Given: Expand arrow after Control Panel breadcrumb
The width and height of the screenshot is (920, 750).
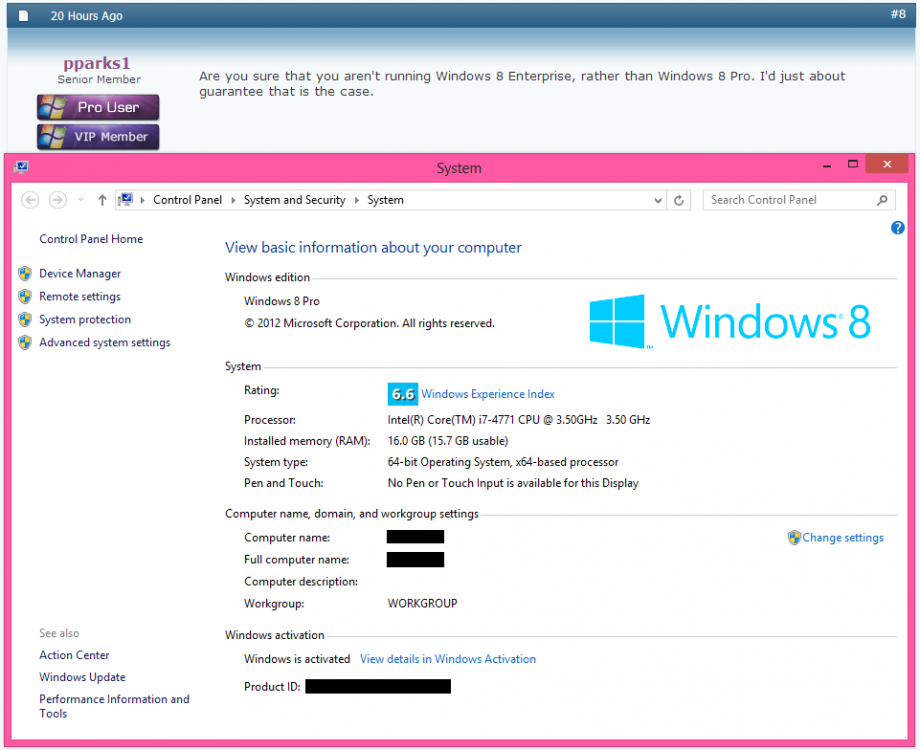Looking at the screenshot, I should click(x=233, y=201).
